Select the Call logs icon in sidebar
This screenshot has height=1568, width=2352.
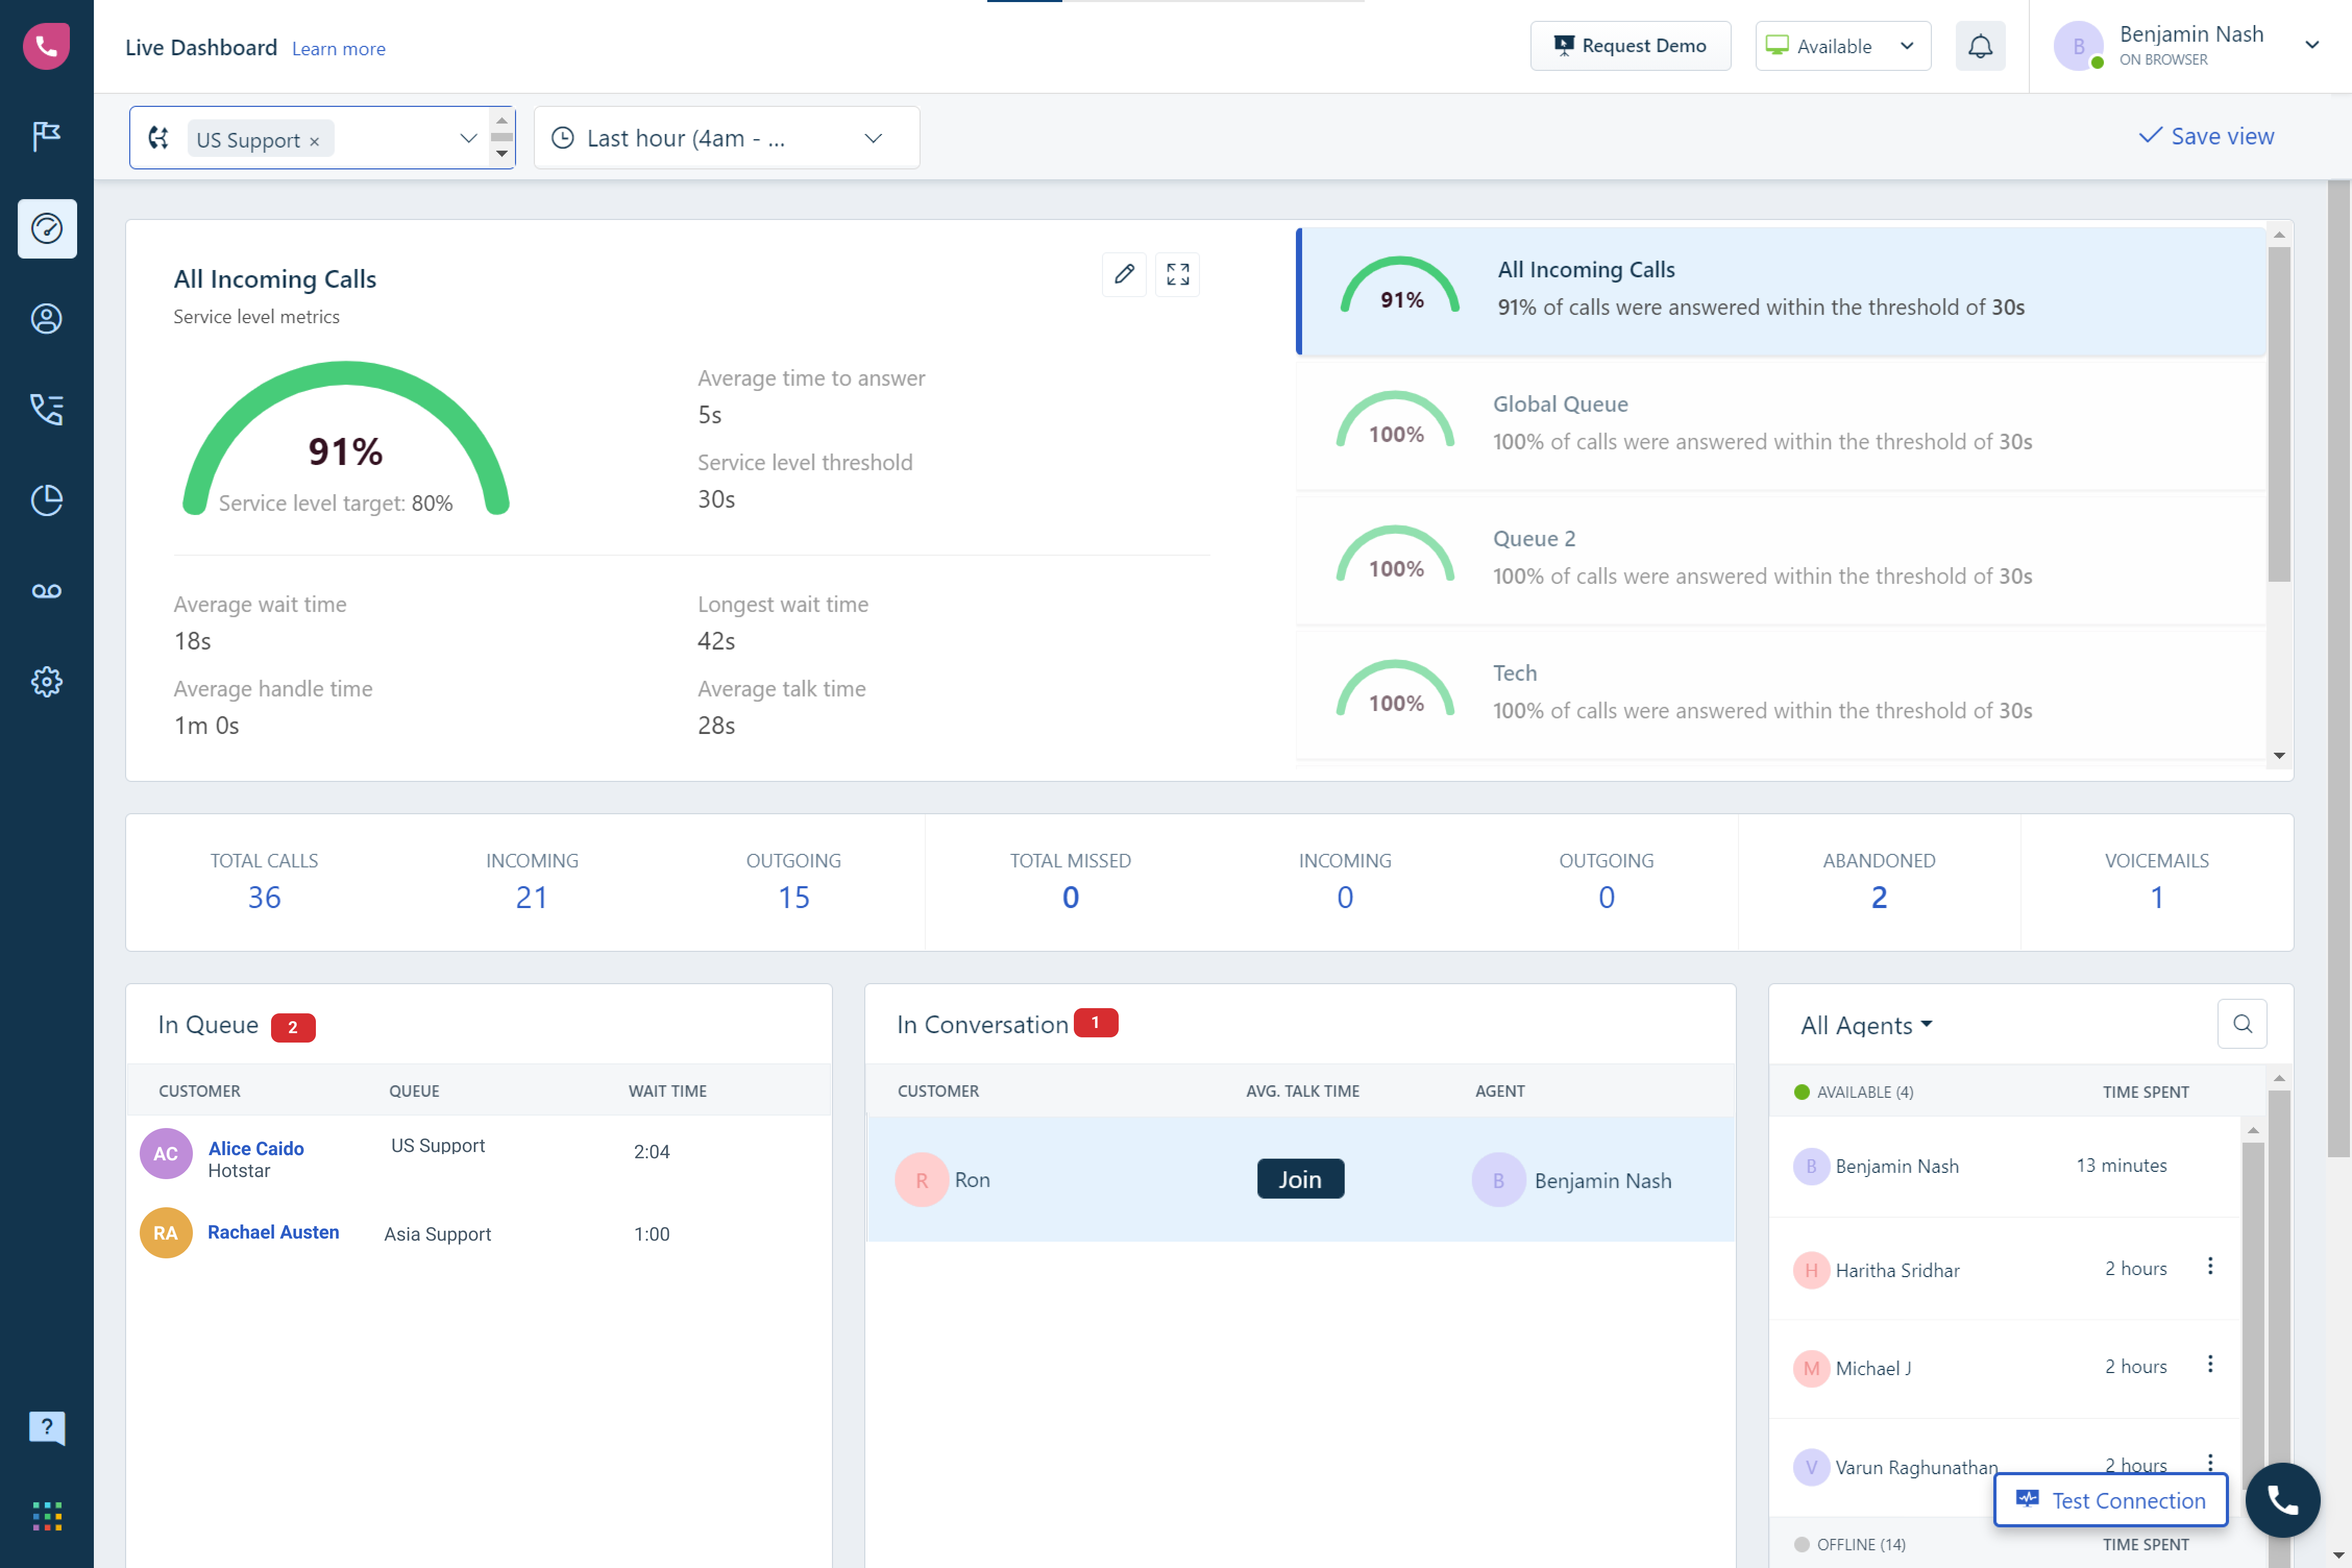click(47, 409)
